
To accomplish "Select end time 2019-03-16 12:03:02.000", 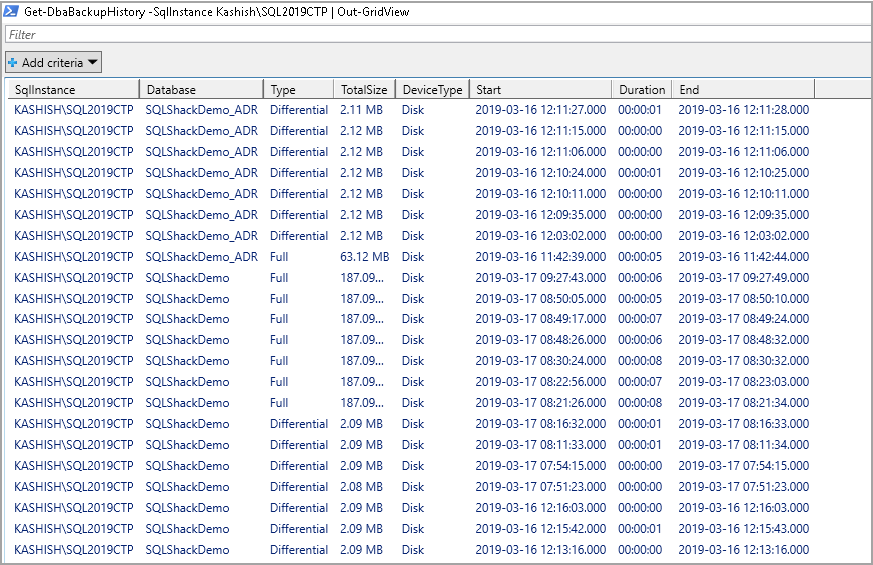I will (x=743, y=235).
